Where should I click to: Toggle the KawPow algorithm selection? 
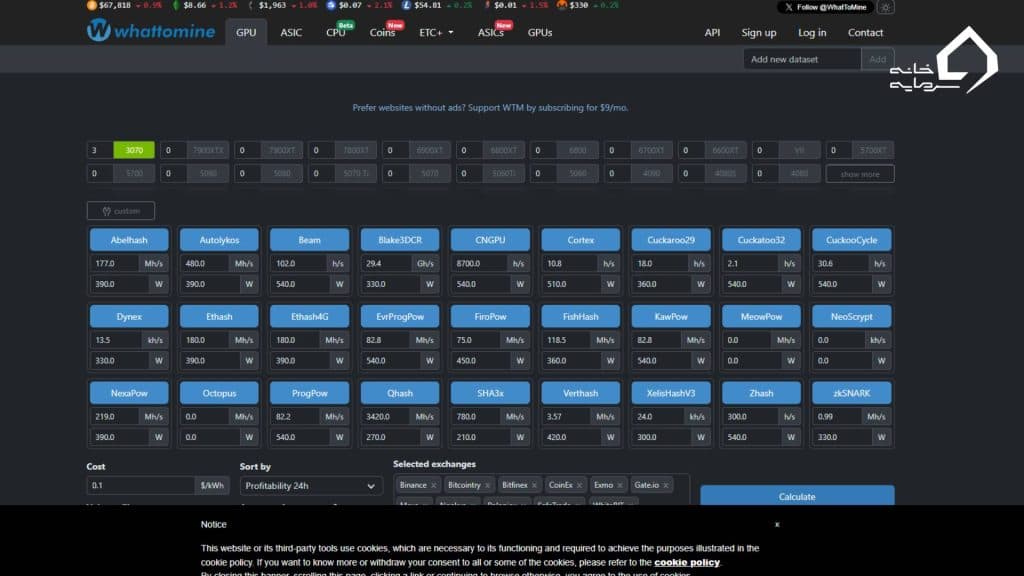pos(671,317)
